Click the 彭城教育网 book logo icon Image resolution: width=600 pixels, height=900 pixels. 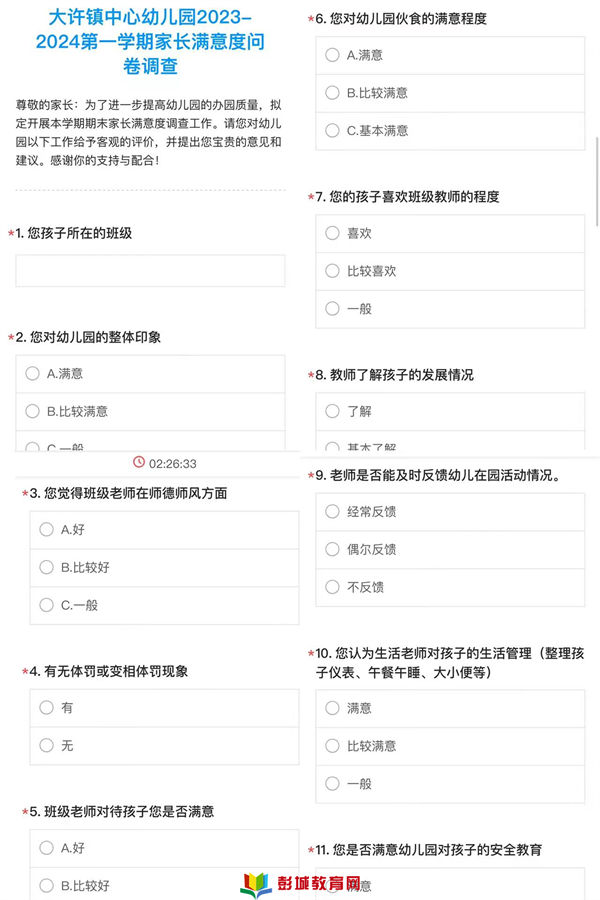(x=256, y=885)
